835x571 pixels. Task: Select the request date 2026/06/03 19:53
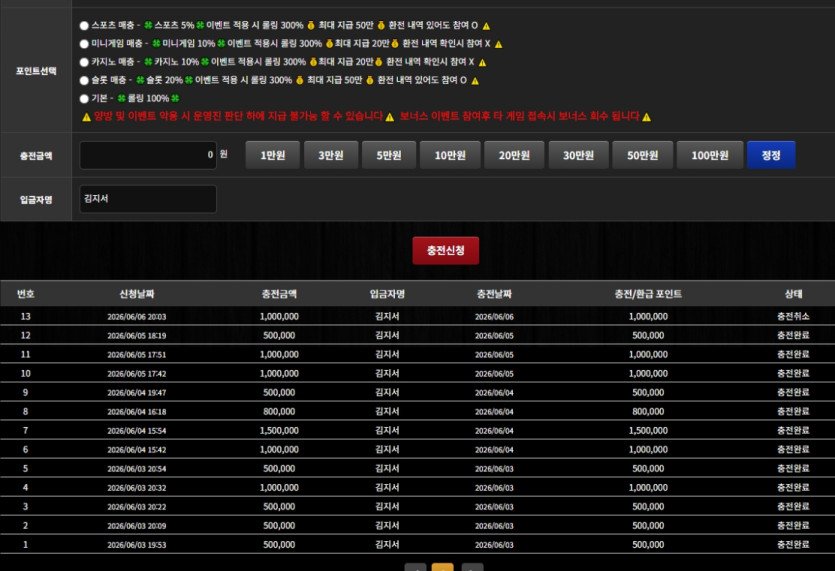point(137,545)
